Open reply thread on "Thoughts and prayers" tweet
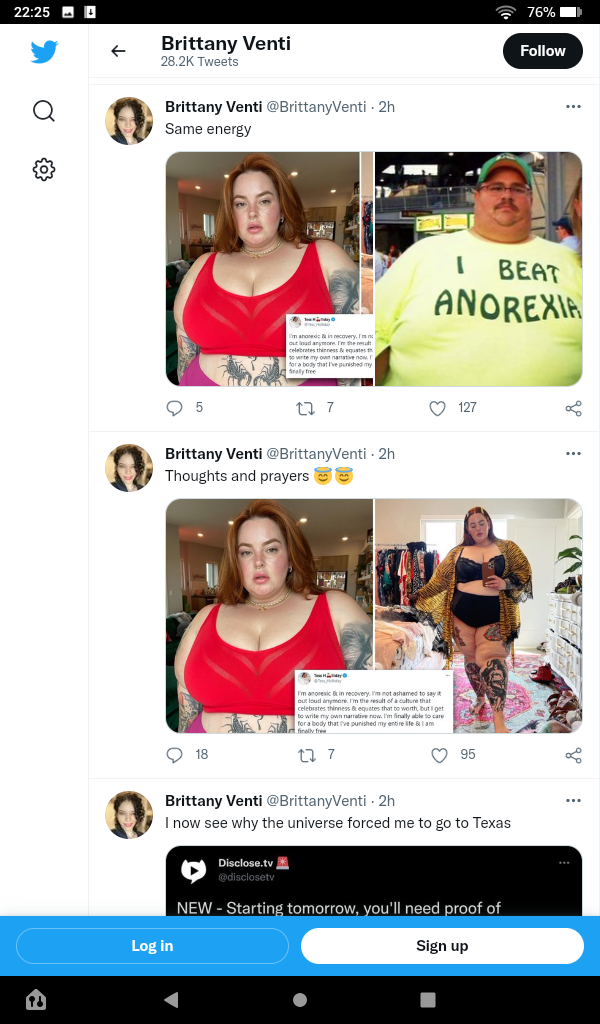The height and width of the screenshot is (1024, 600). coord(174,756)
